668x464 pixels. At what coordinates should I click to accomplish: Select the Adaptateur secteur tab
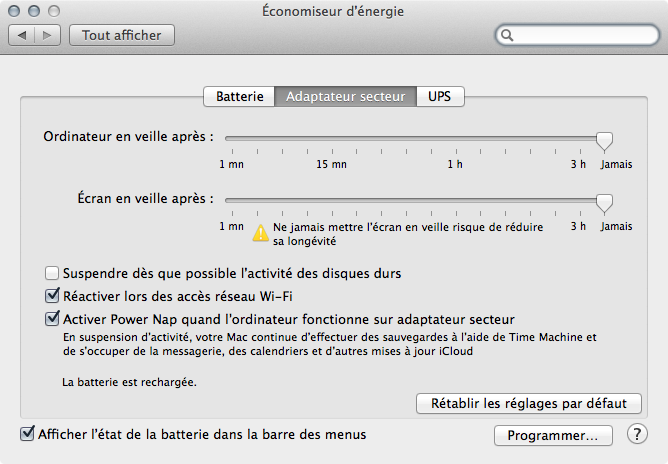point(345,97)
